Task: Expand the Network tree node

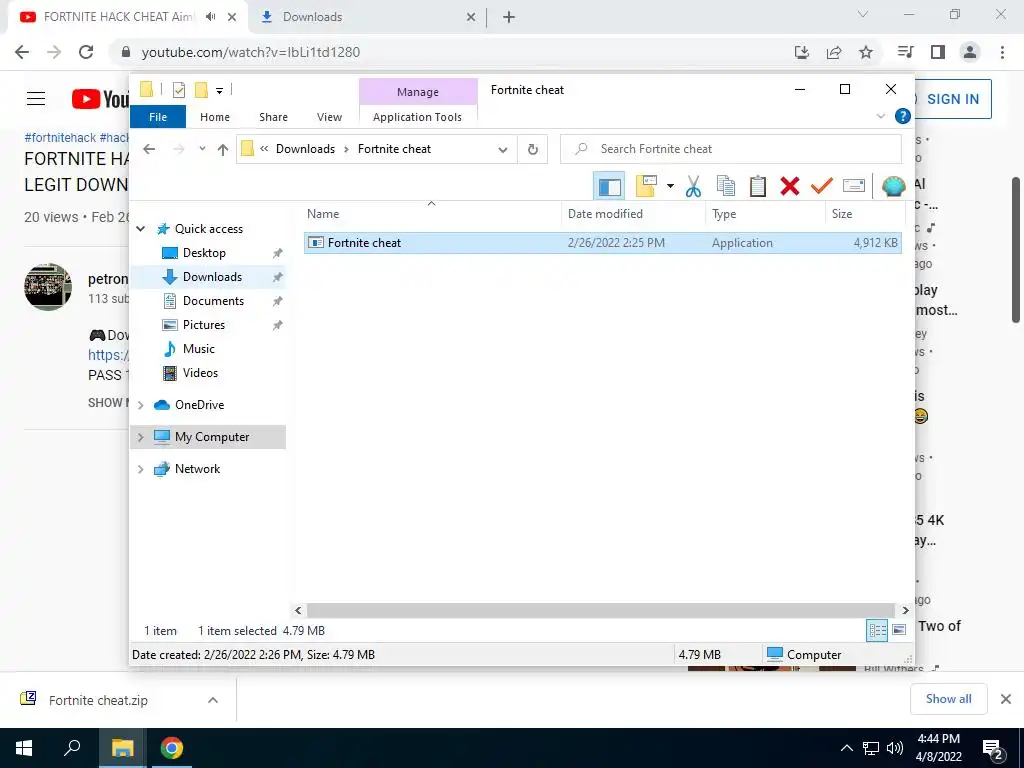Action: pos(140,469)
